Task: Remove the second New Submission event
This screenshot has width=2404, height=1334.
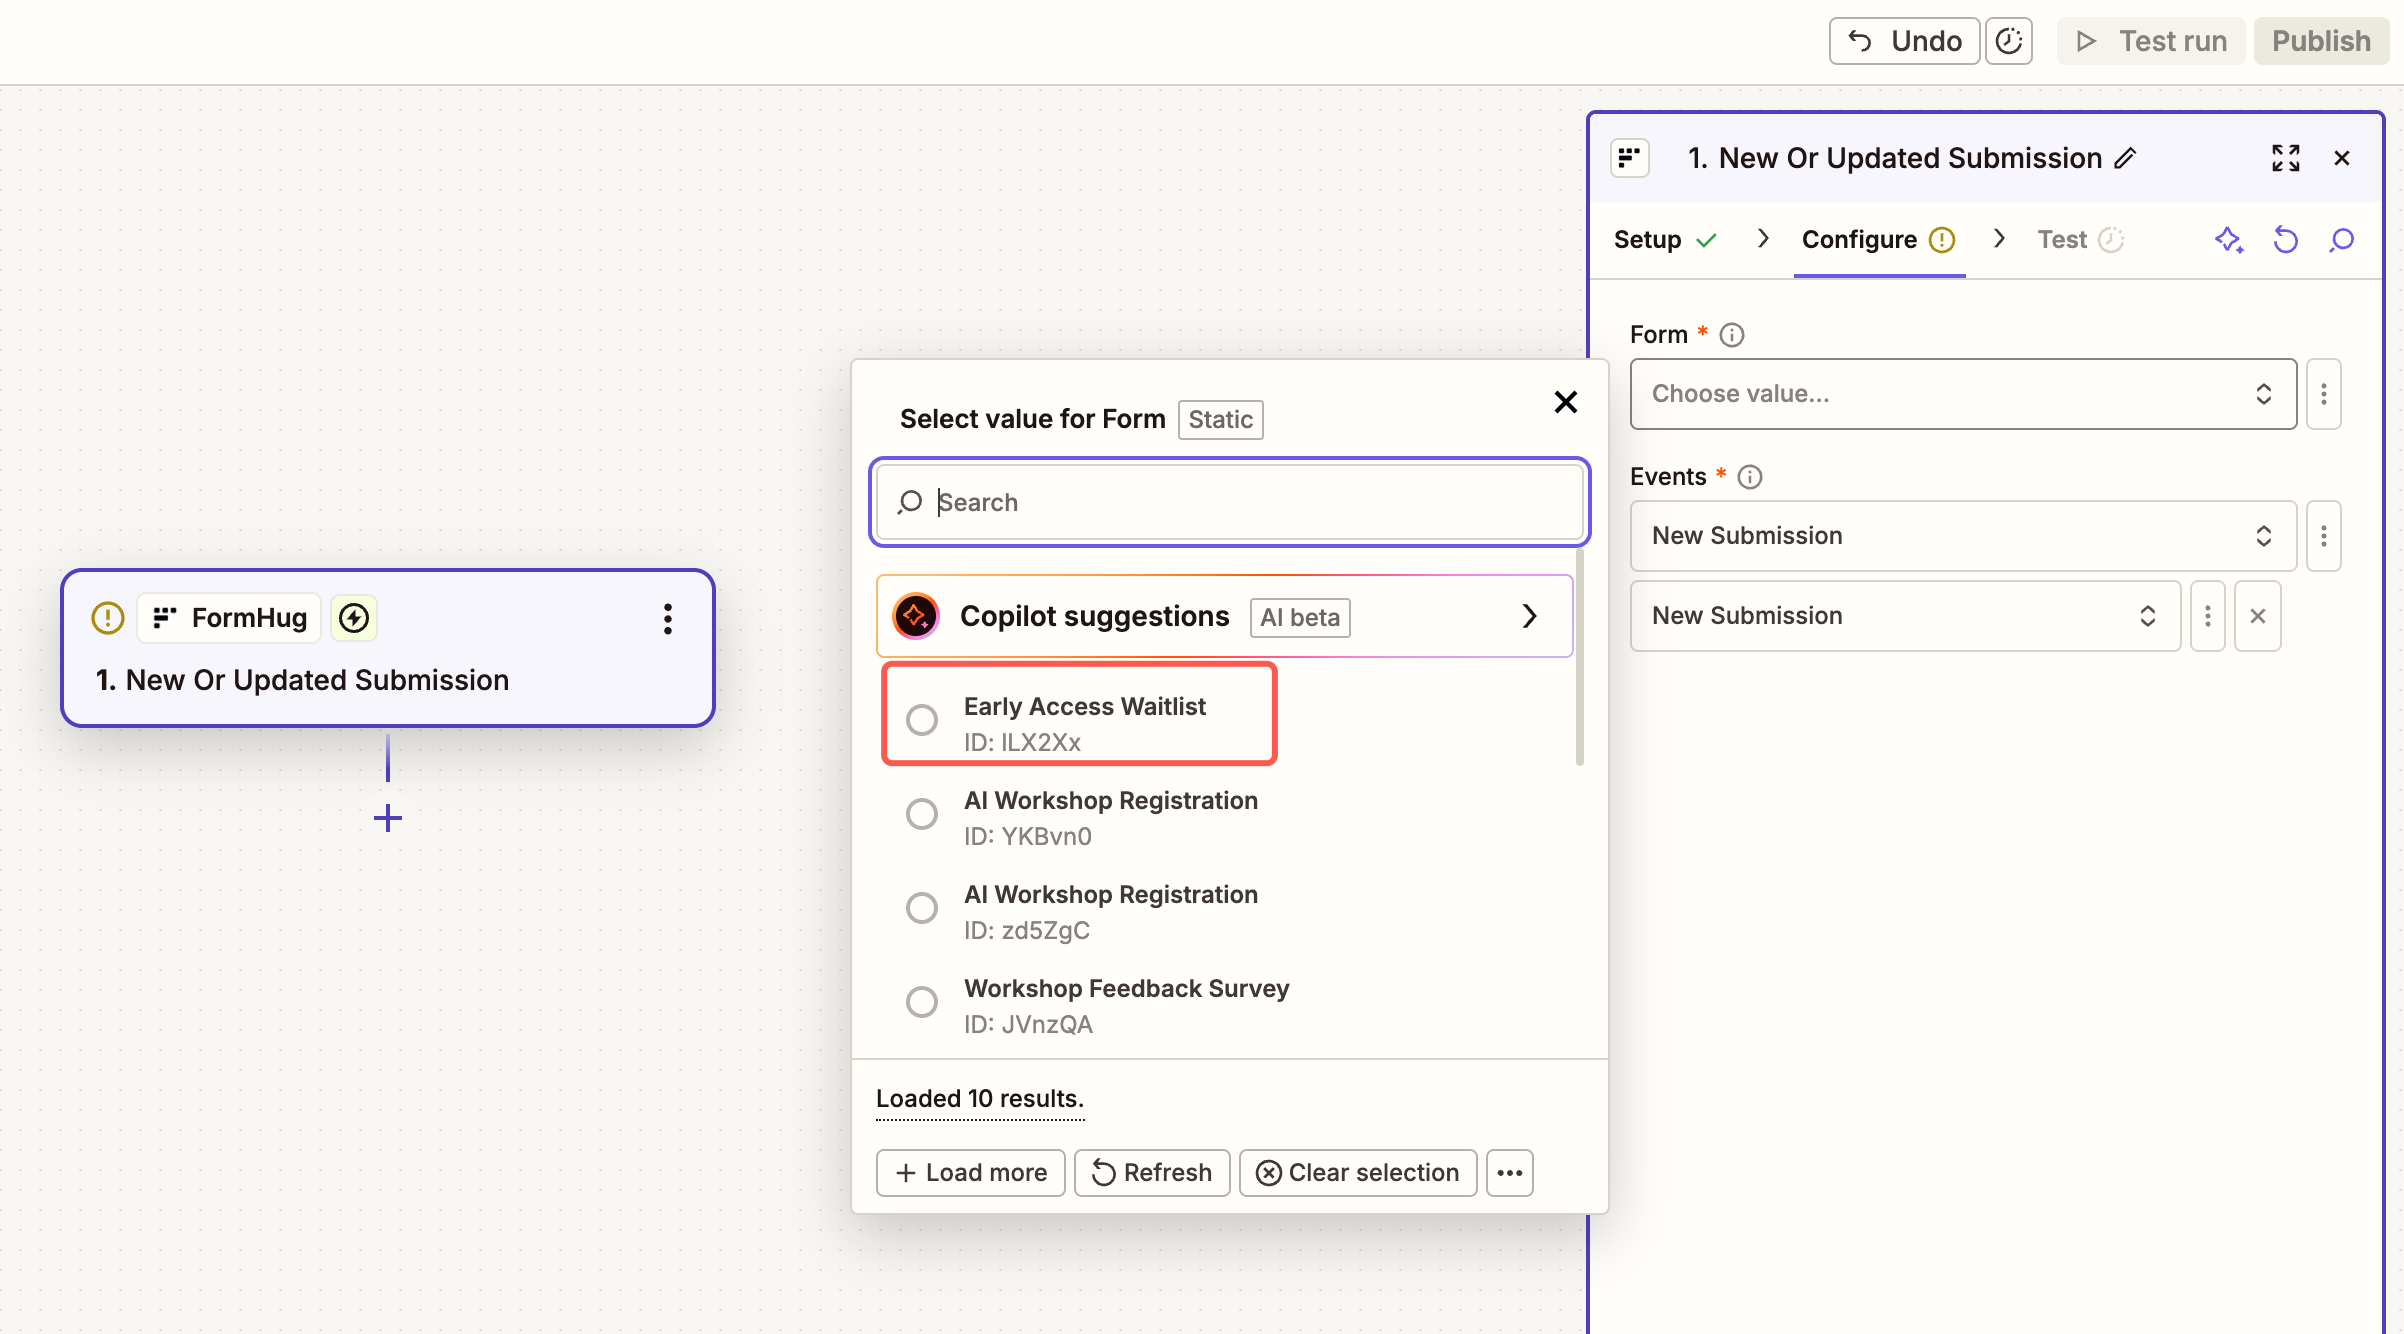Action: click(2258, 616)
